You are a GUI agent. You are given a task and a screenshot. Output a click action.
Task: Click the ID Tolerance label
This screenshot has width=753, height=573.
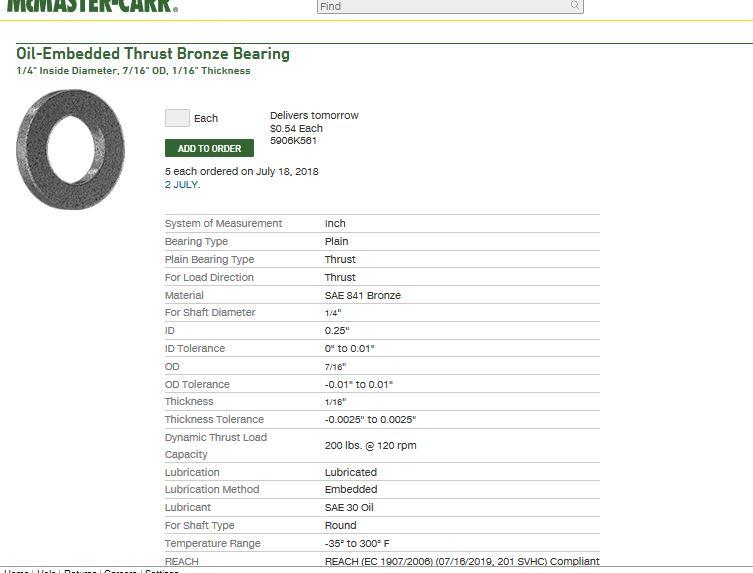tap(195, 348)
